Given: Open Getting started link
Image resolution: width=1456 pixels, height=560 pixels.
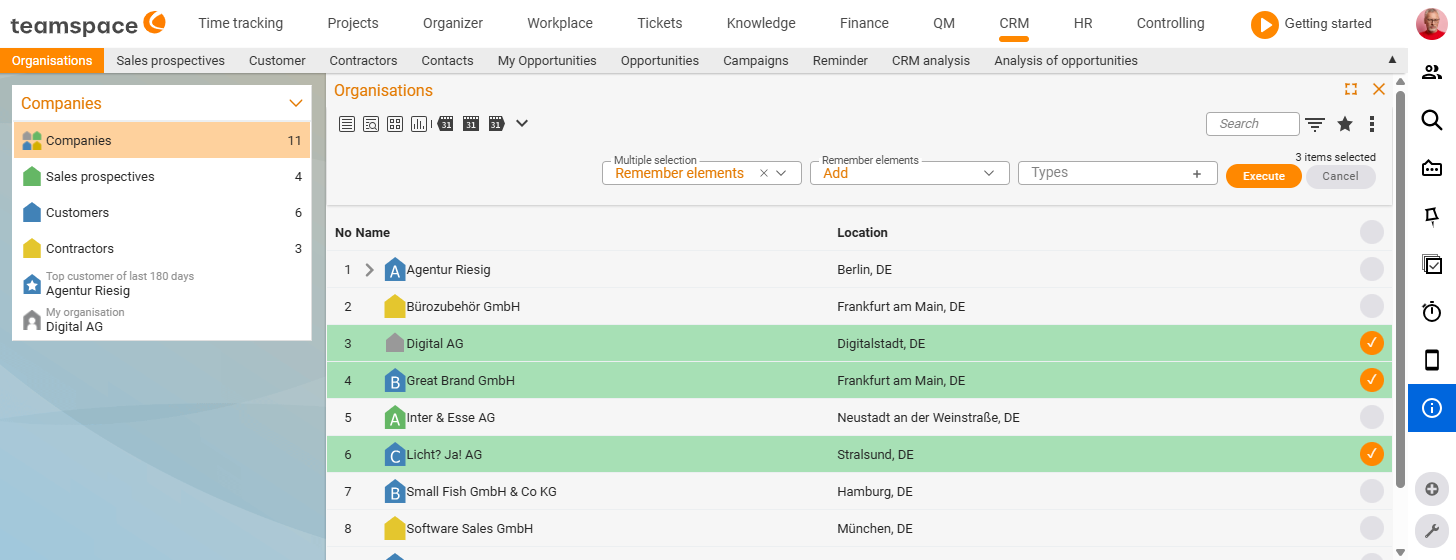Looking at the screenshot, I should tap(1328, 23).
